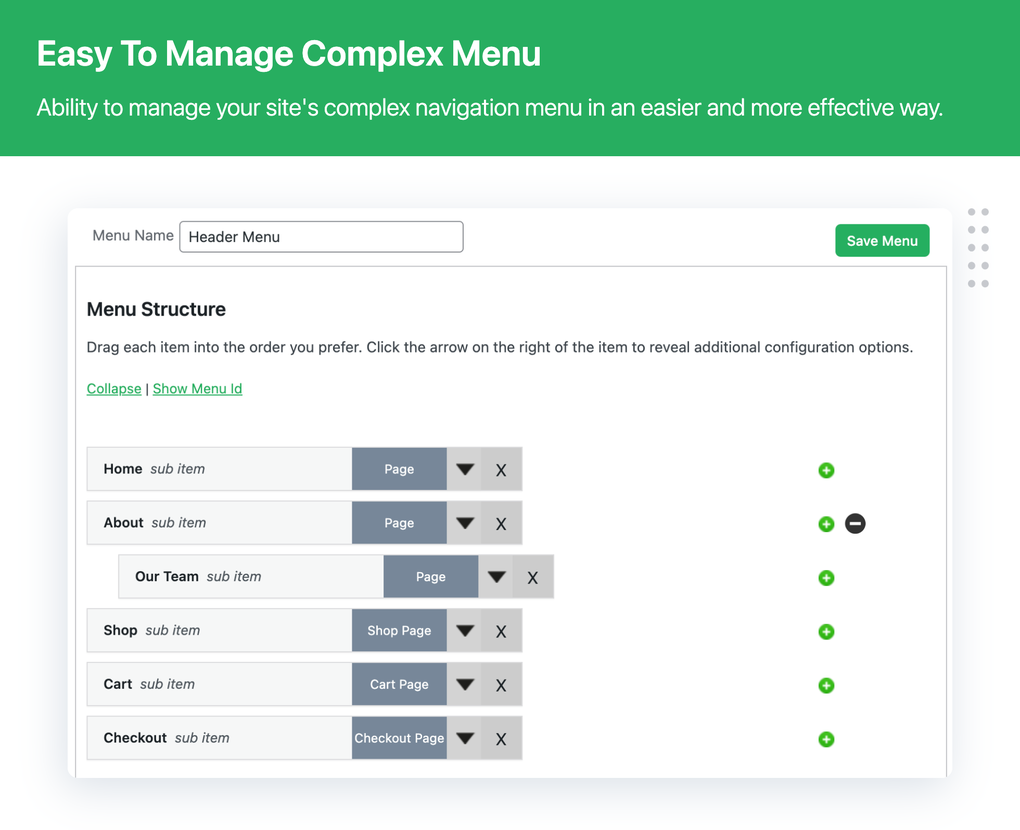Open the Collapse link

pyautogui.click(x=113, y=388)
